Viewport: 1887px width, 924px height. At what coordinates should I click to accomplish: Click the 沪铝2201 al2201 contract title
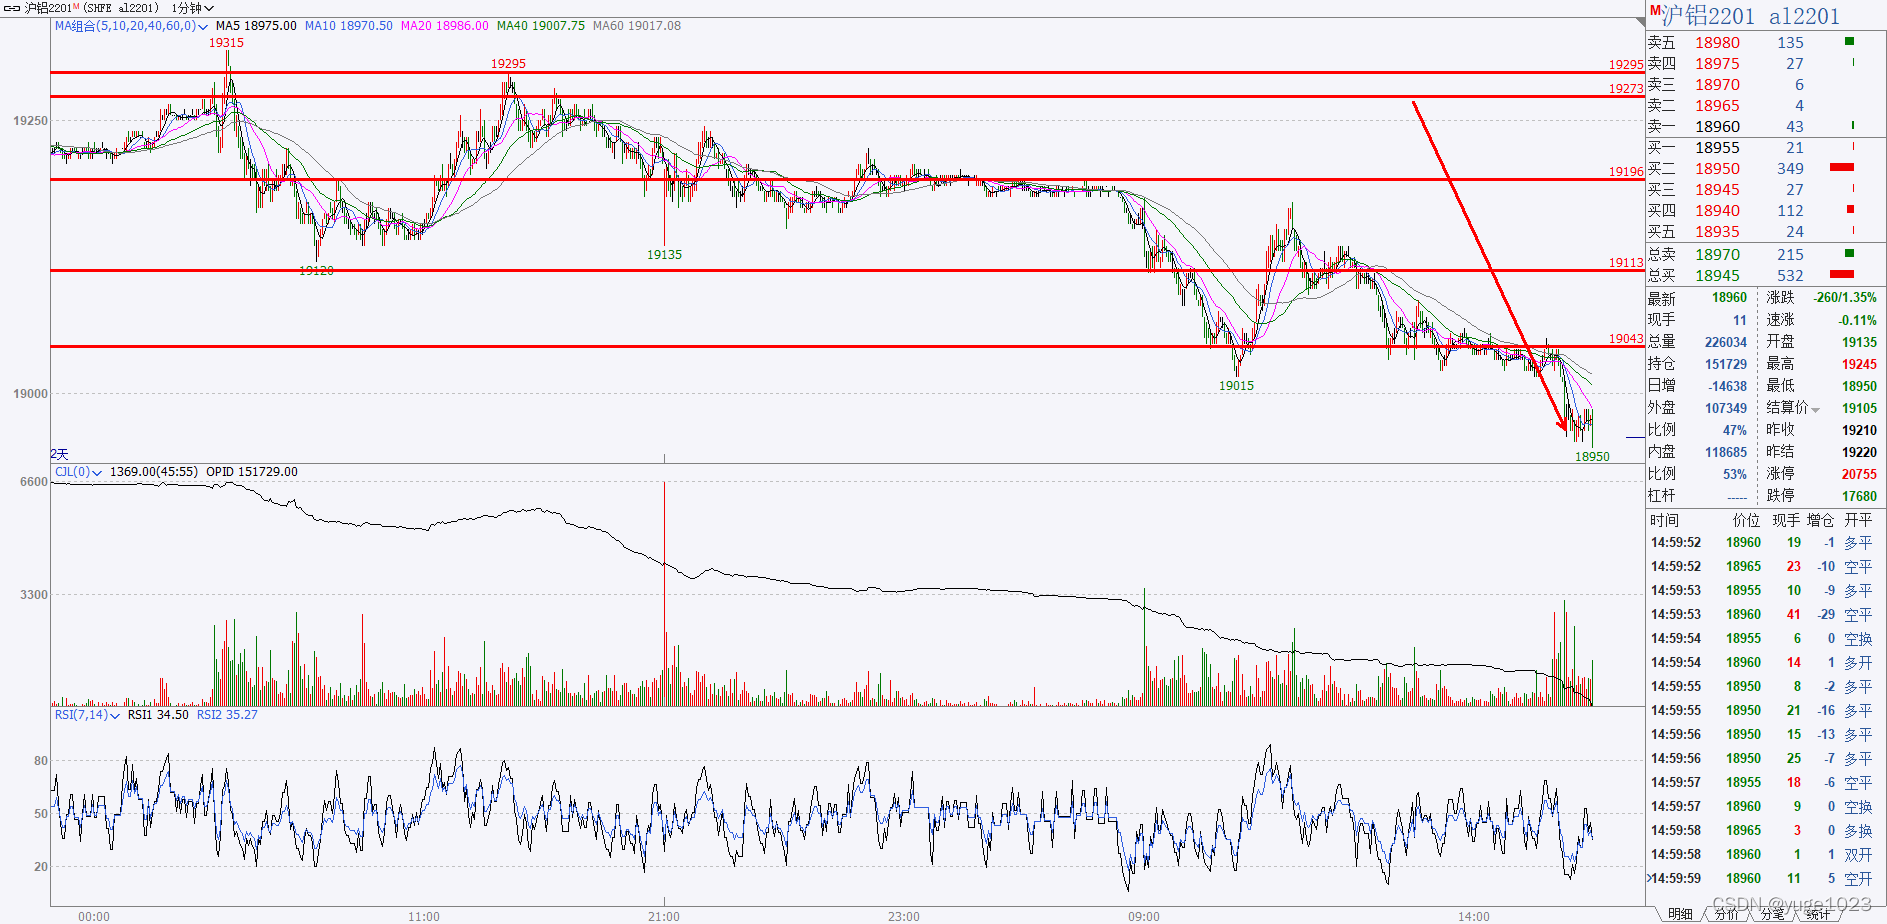coord(1750,16)
